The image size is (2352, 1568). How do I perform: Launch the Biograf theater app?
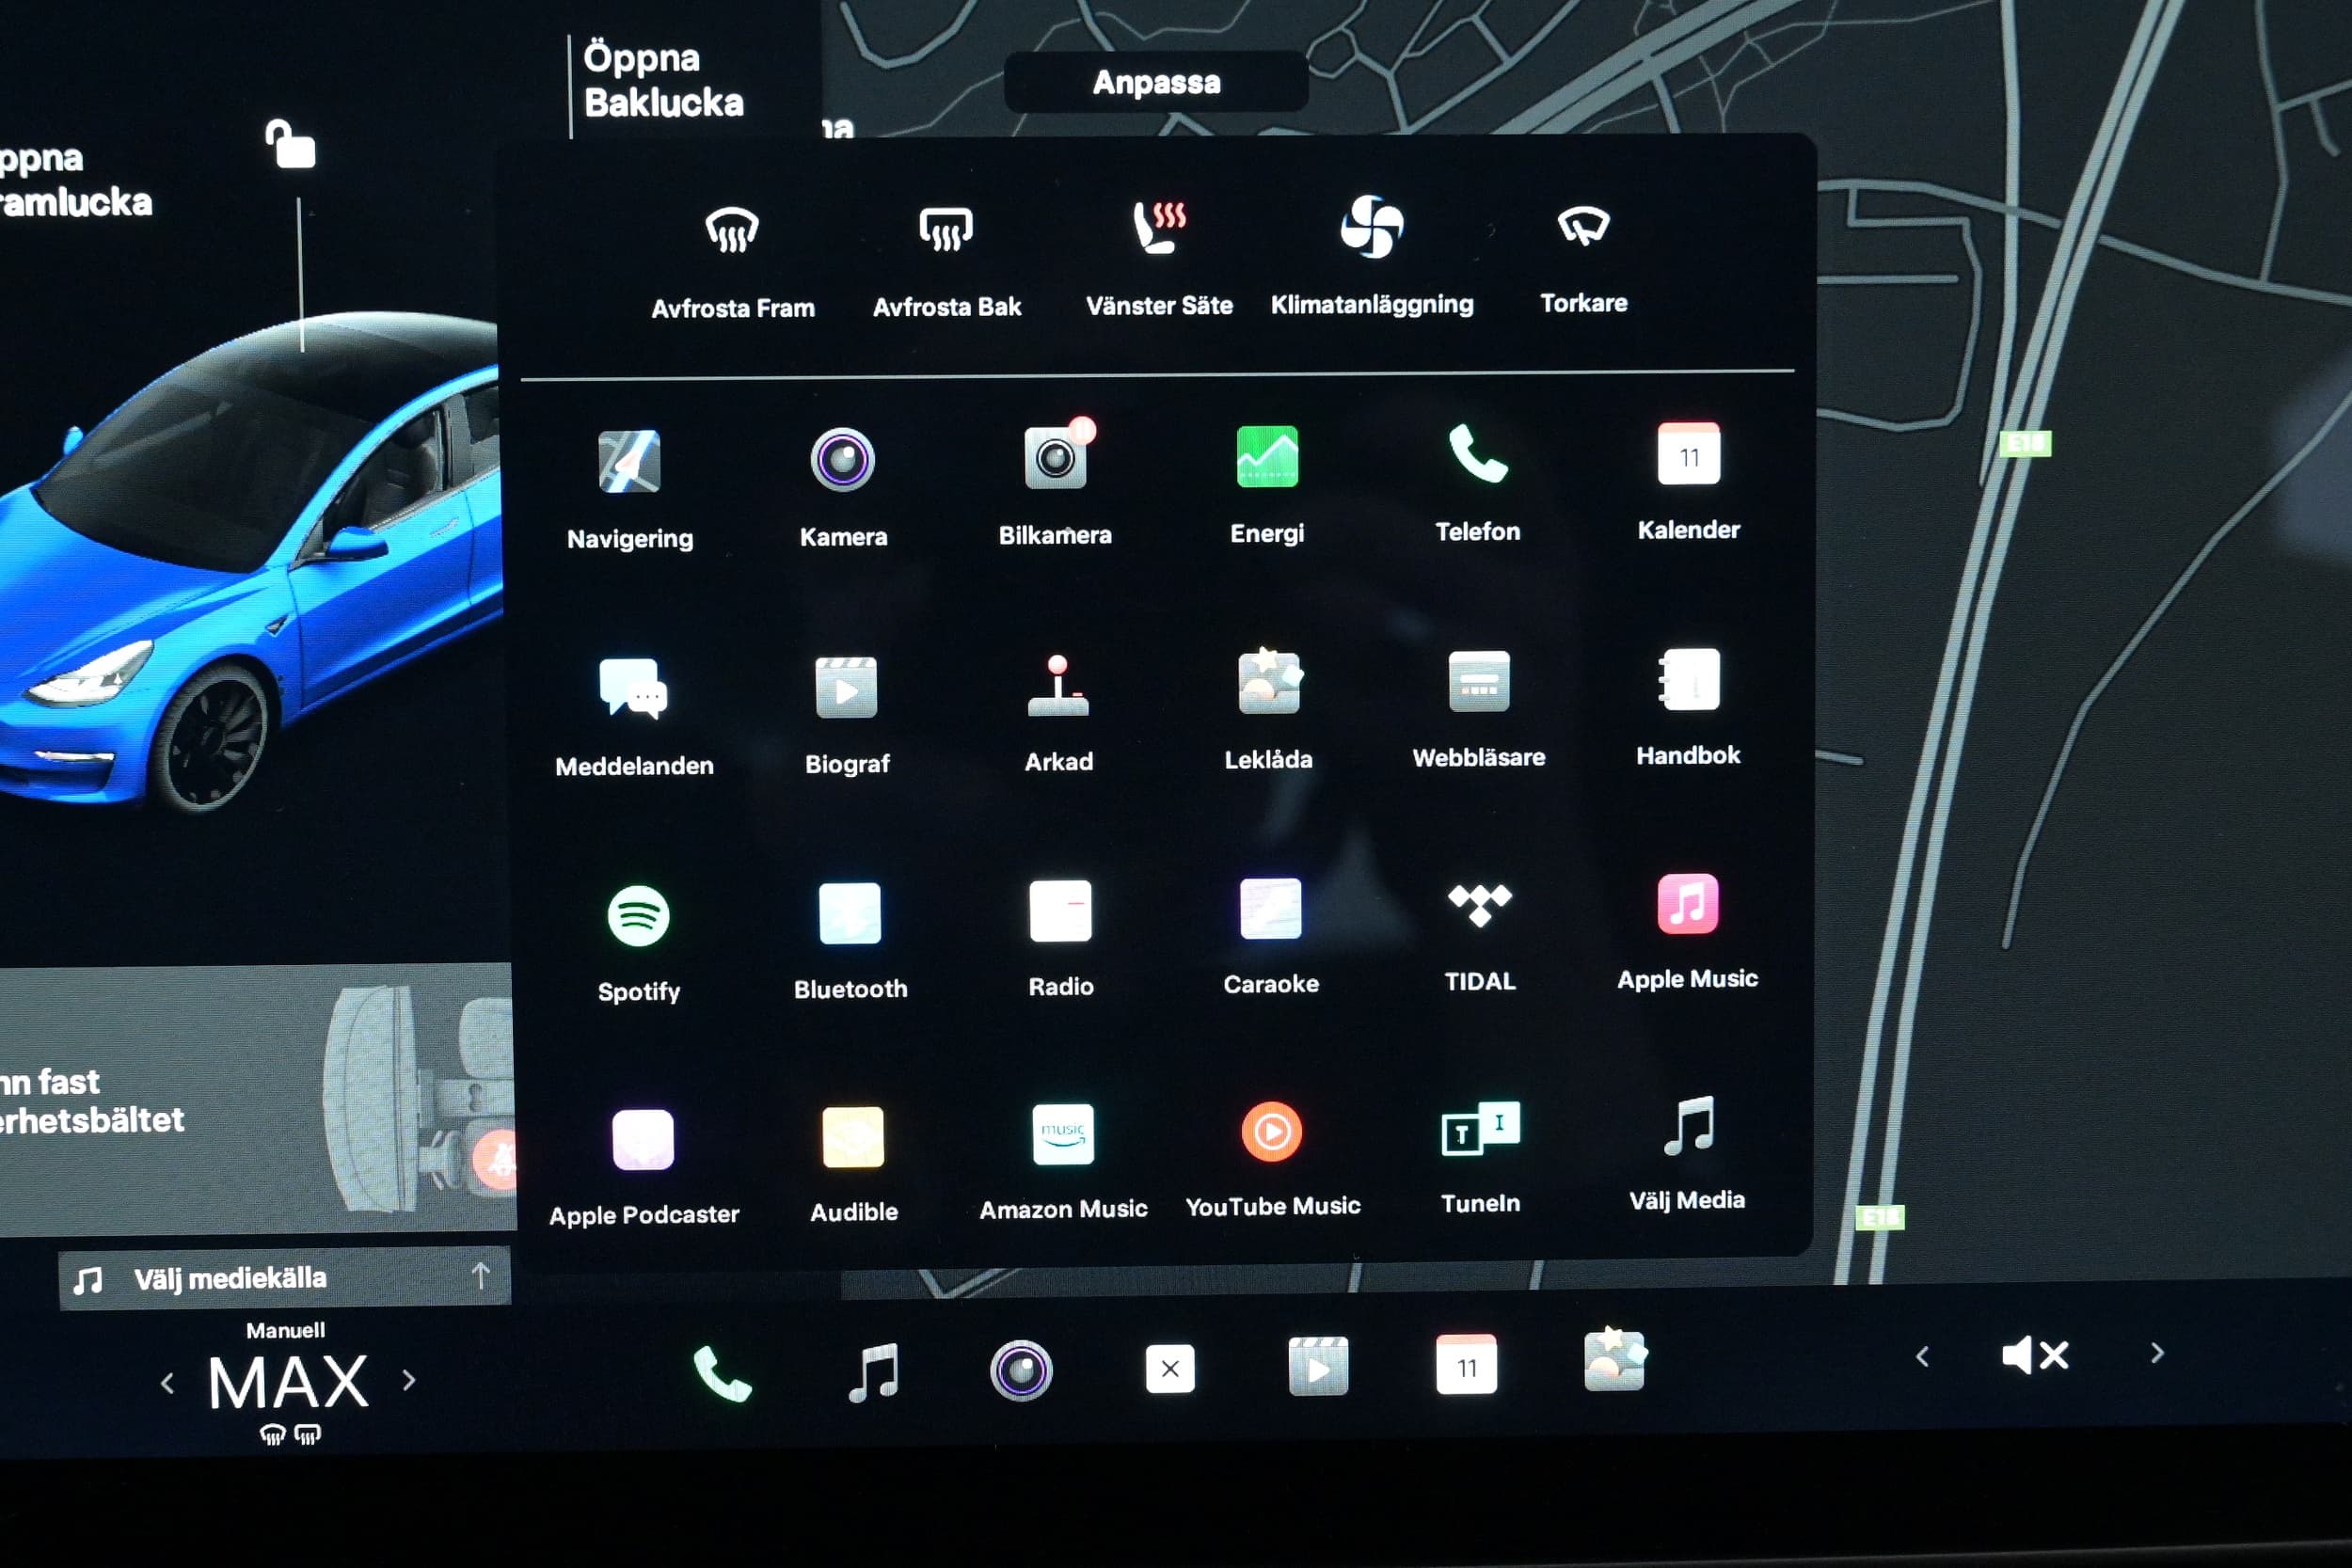coord(847,714)
